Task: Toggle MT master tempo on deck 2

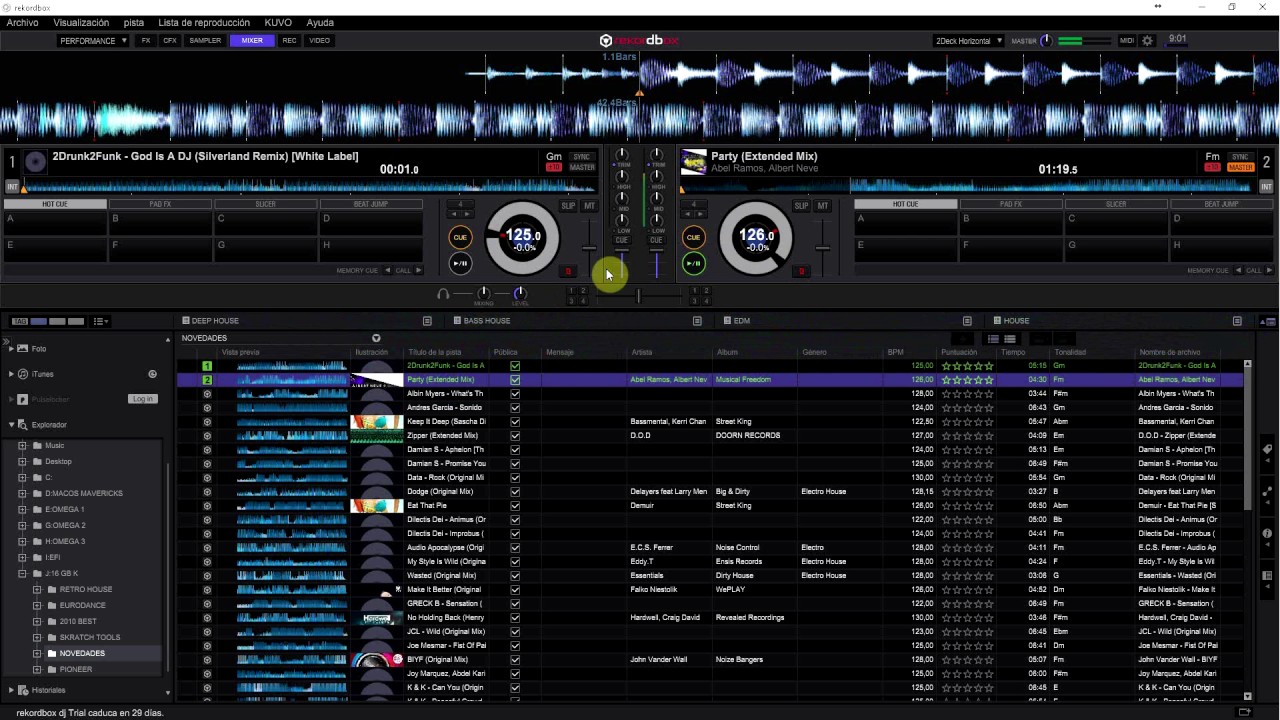Action: pos(822,206)
